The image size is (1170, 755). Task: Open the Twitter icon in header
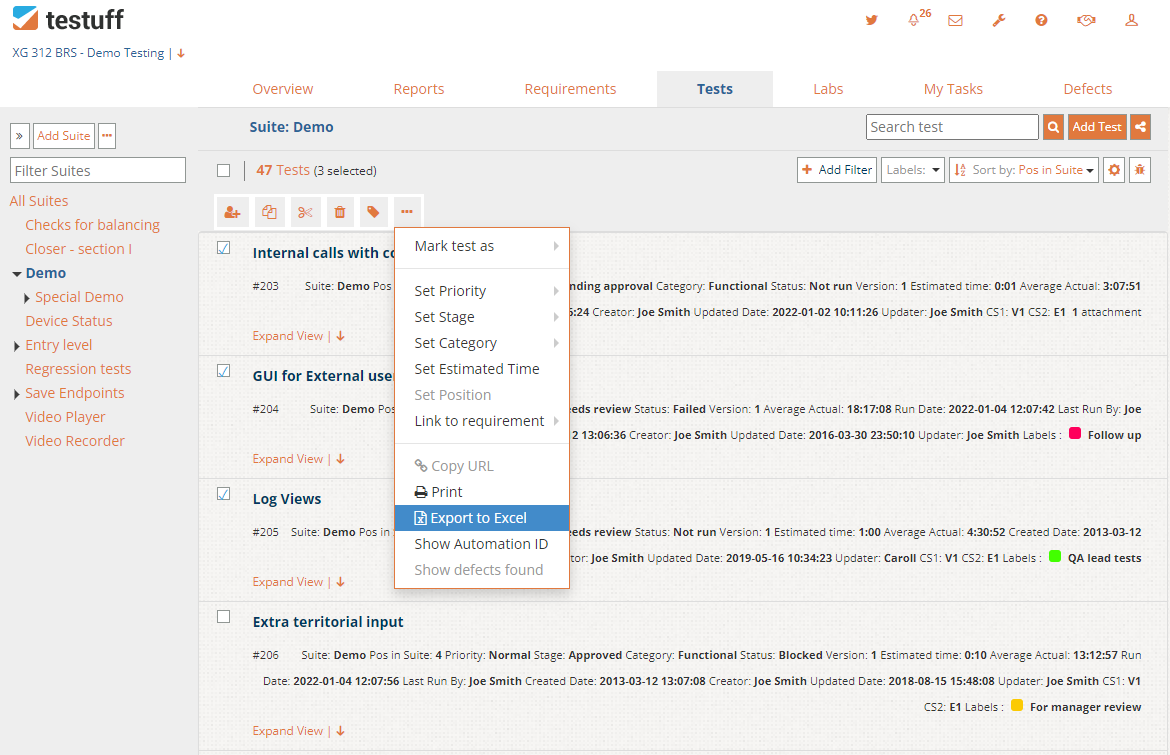(871, 20)
